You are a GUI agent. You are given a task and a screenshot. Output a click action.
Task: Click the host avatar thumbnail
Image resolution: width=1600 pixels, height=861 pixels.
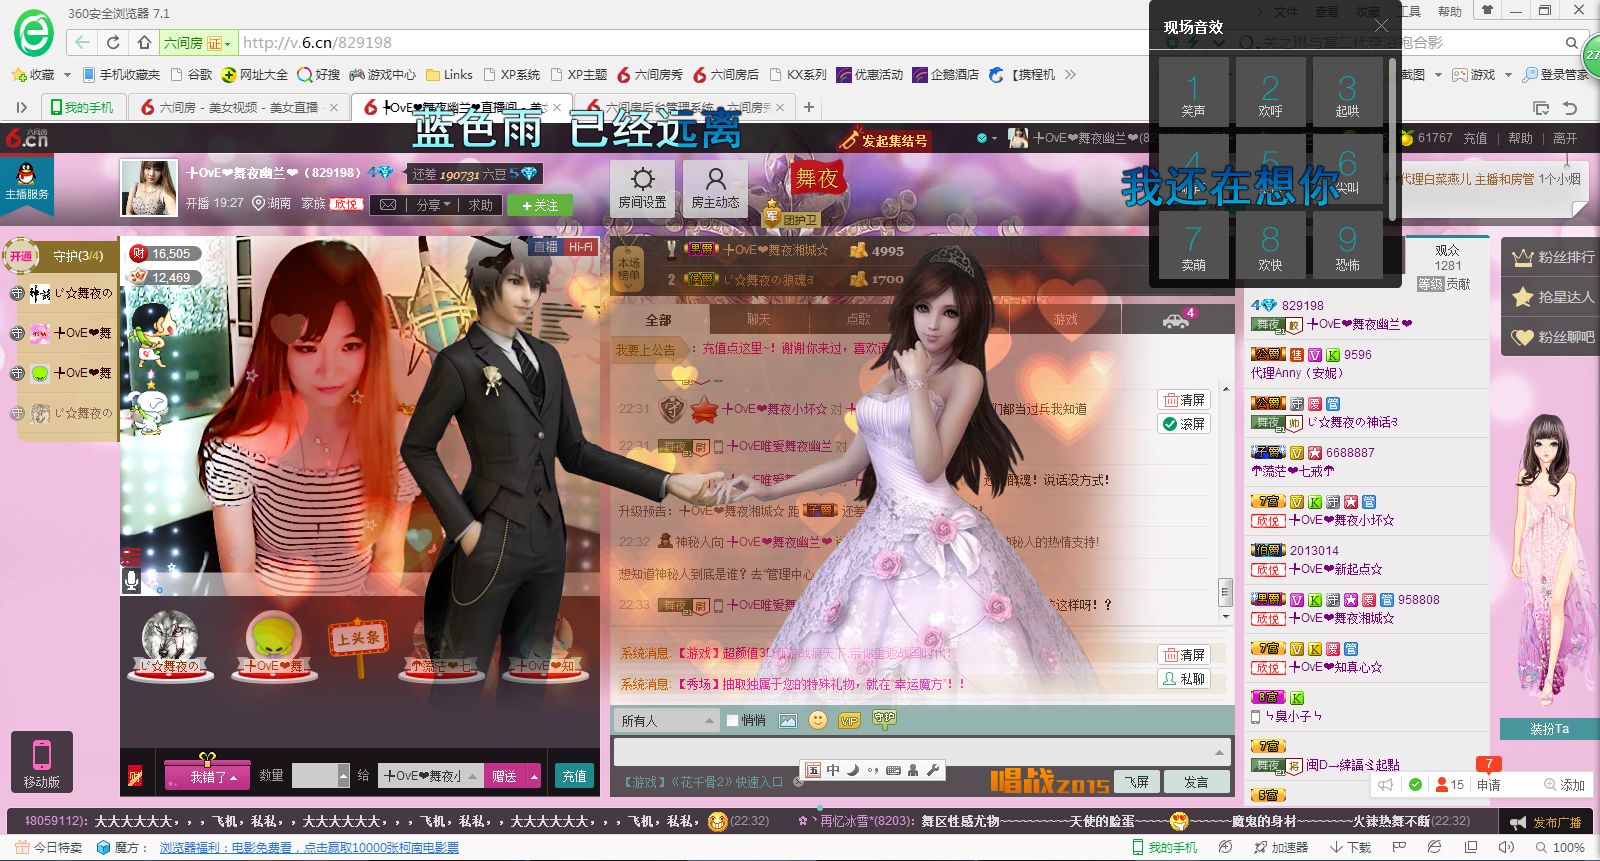[149, 188]
